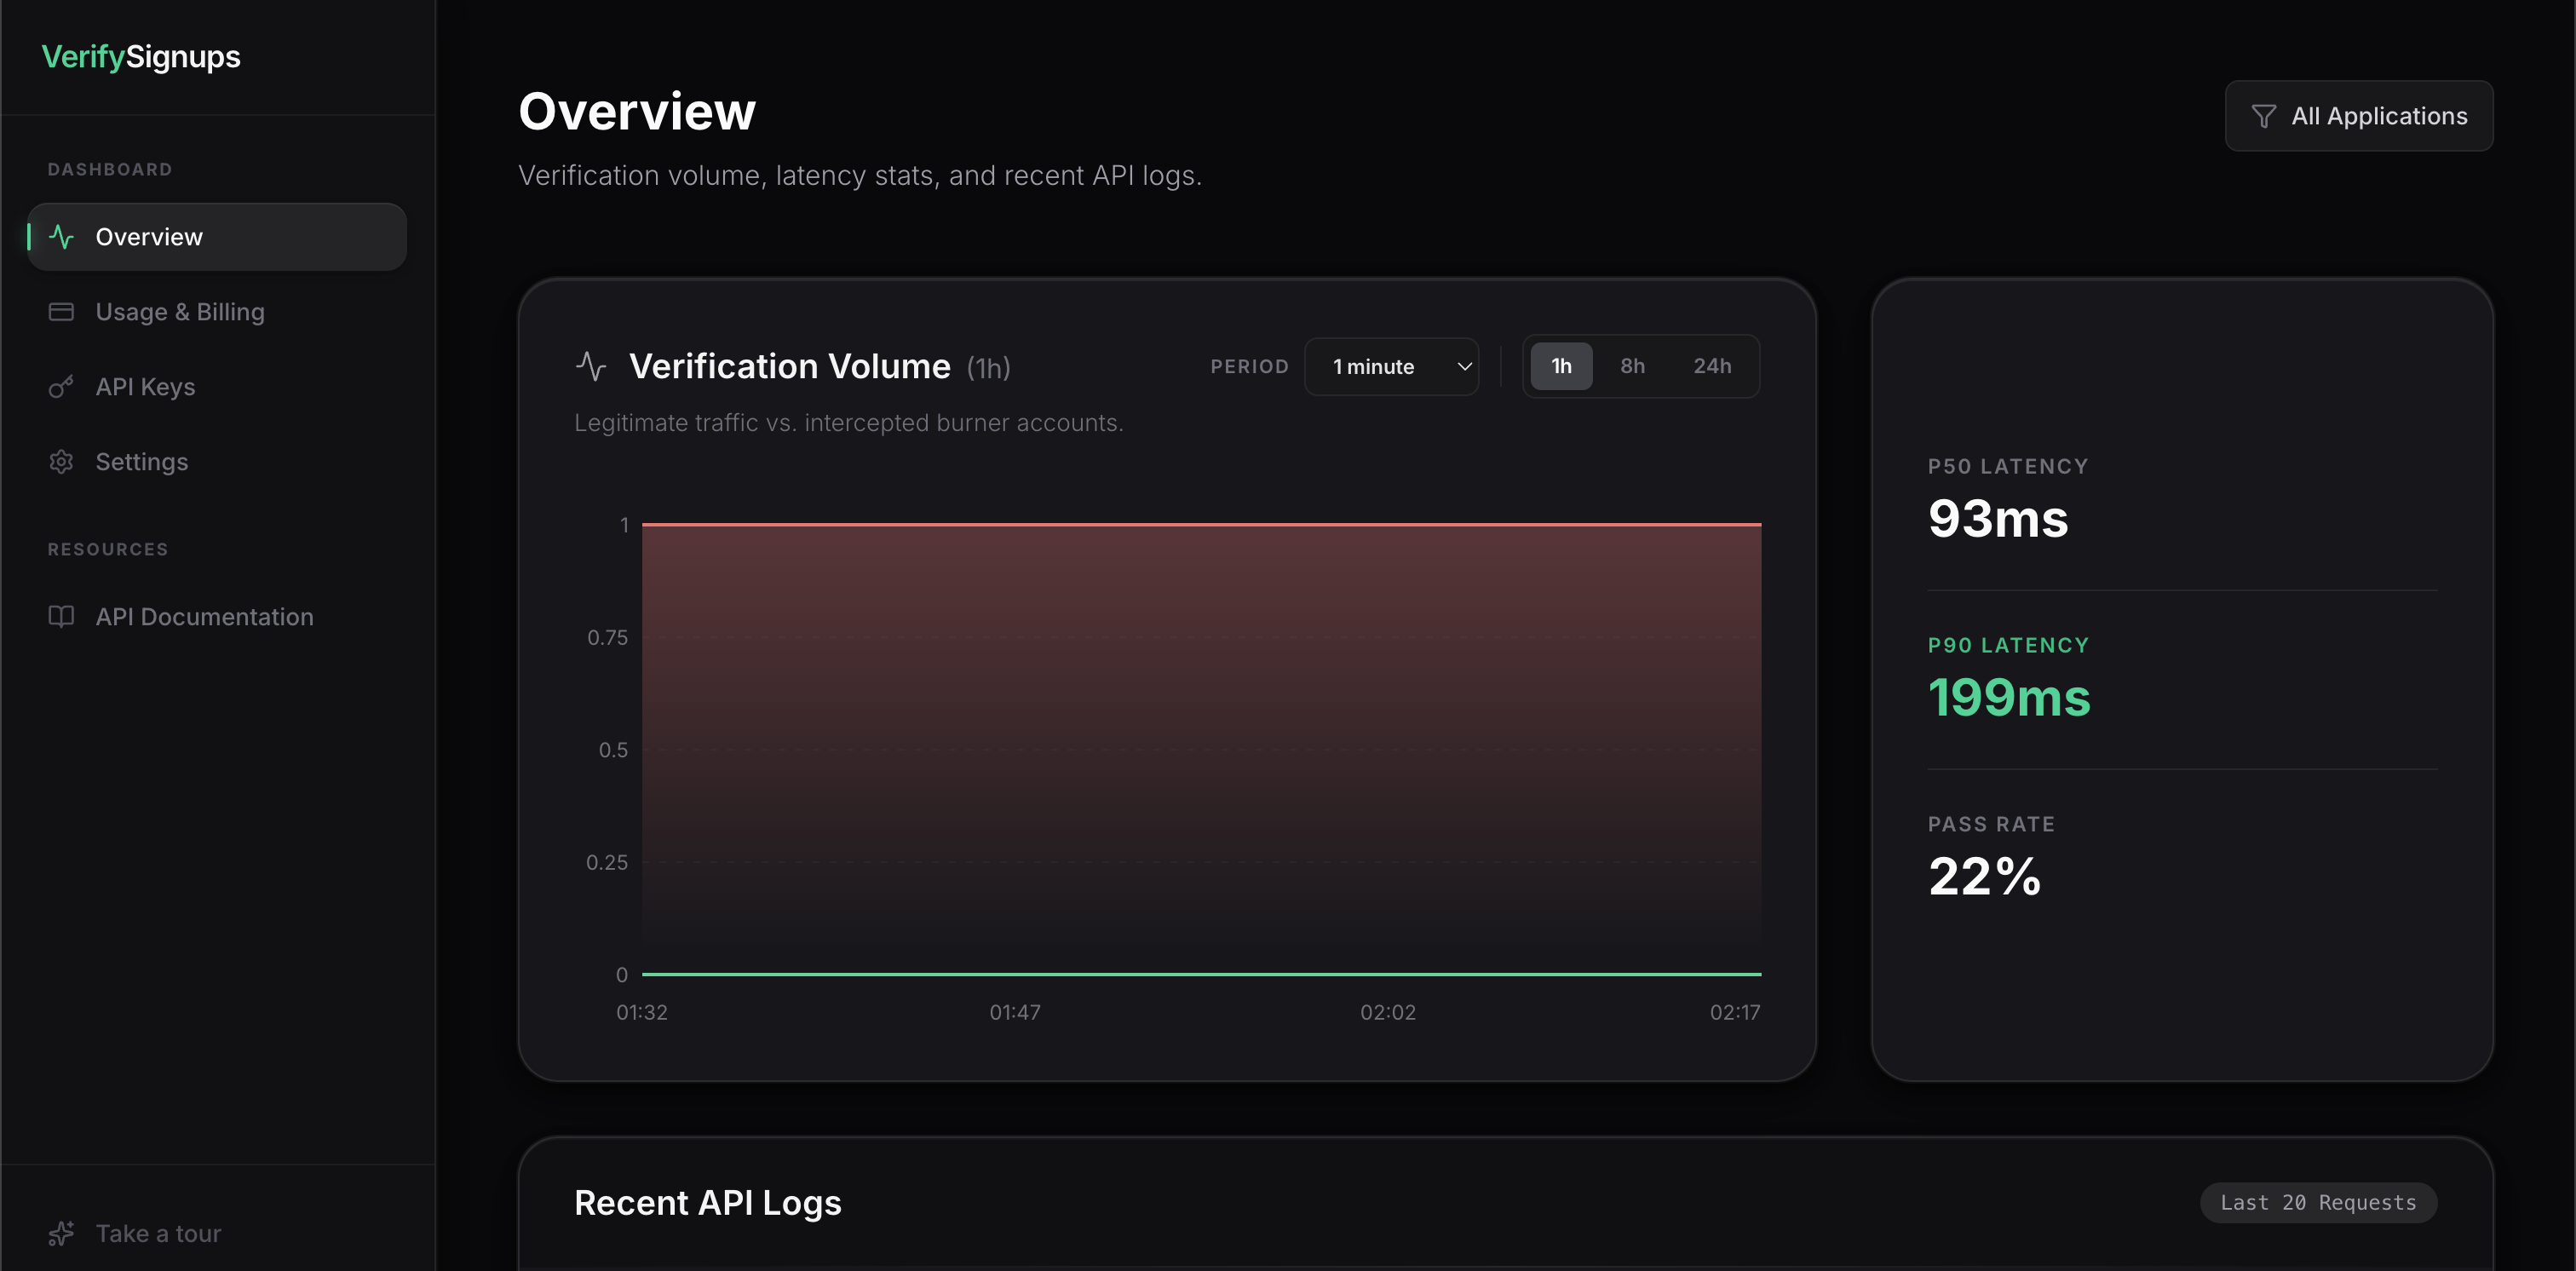Switch chart range to 8h
The height and width of the screenshot is (1271, 2576).
click(x=1632, y=366)
